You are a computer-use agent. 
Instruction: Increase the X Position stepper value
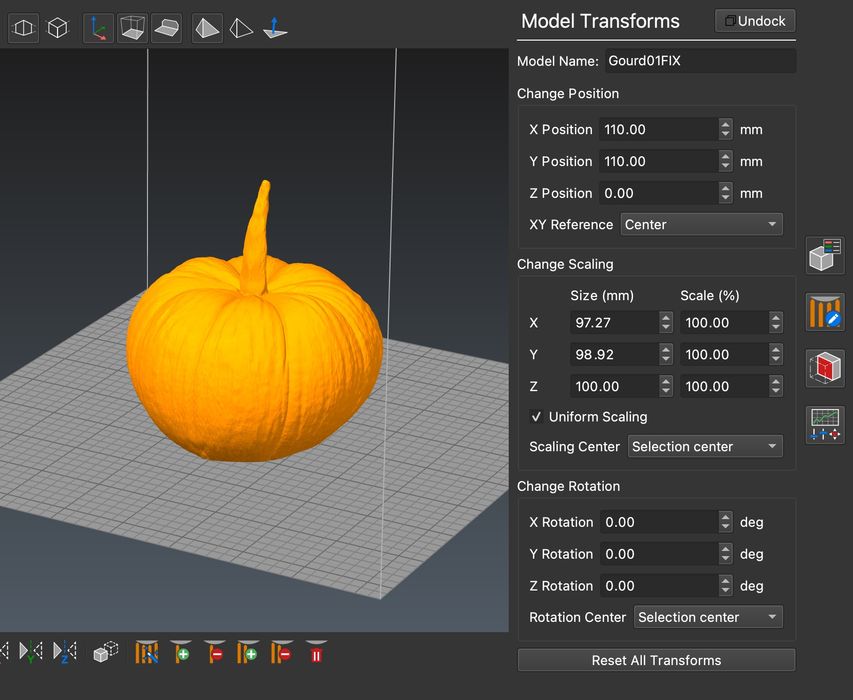[x=725, y=125]
